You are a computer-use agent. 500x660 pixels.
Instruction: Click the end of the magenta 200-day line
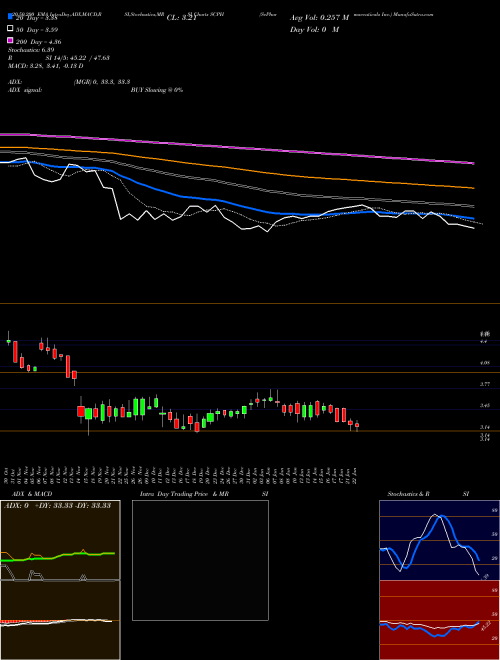(x=474, y=163)
